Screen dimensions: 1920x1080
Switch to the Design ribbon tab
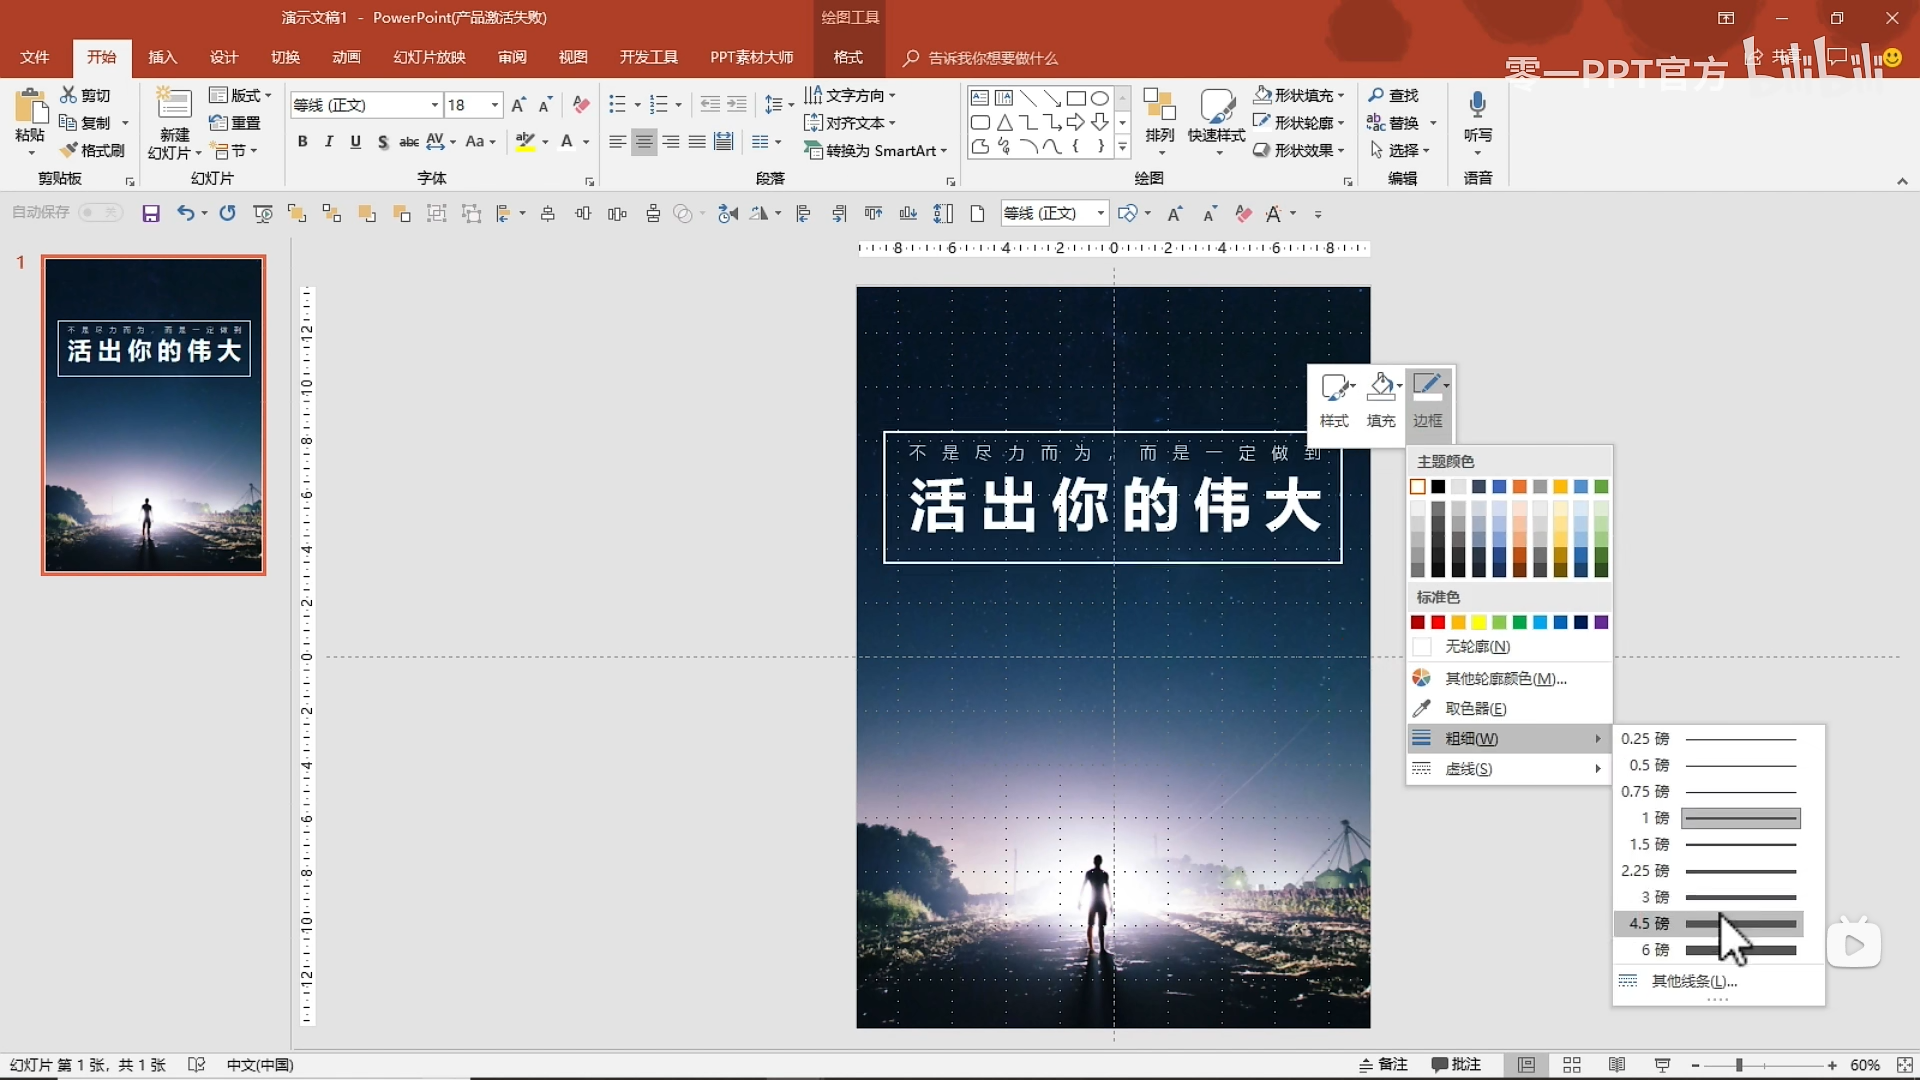pyautogui.click(x=224, y=57)
